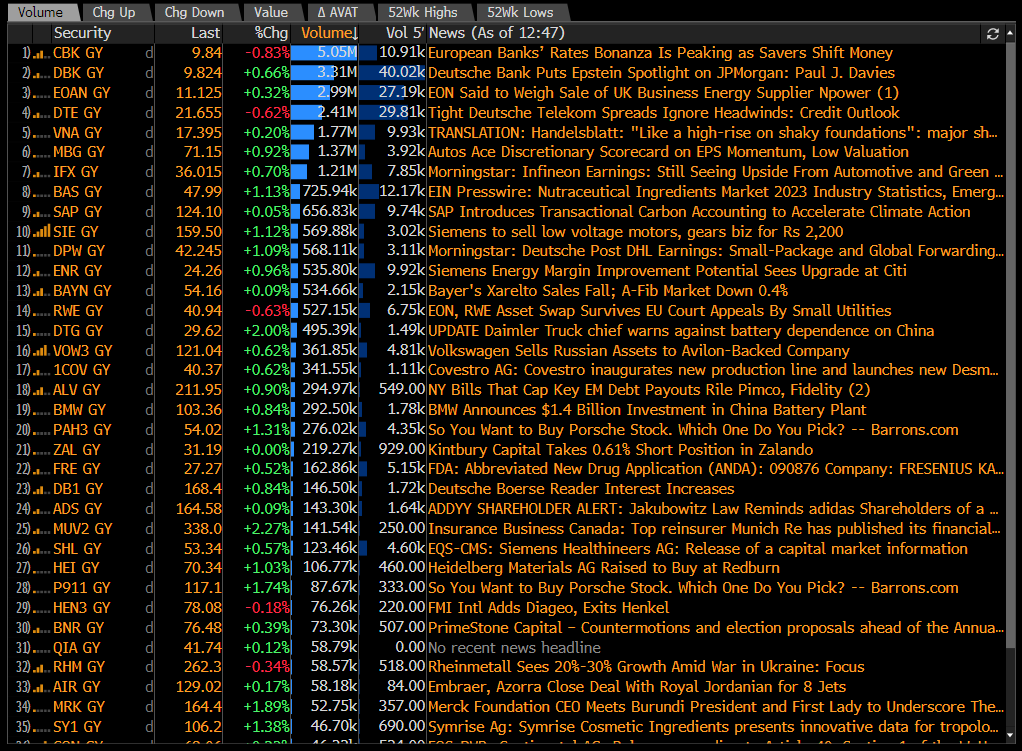Open Deutsche Bank Epstein Spotlight headline
This screenshot has width=1022, height=751.
pyautogui.click(x=662, y=73)
